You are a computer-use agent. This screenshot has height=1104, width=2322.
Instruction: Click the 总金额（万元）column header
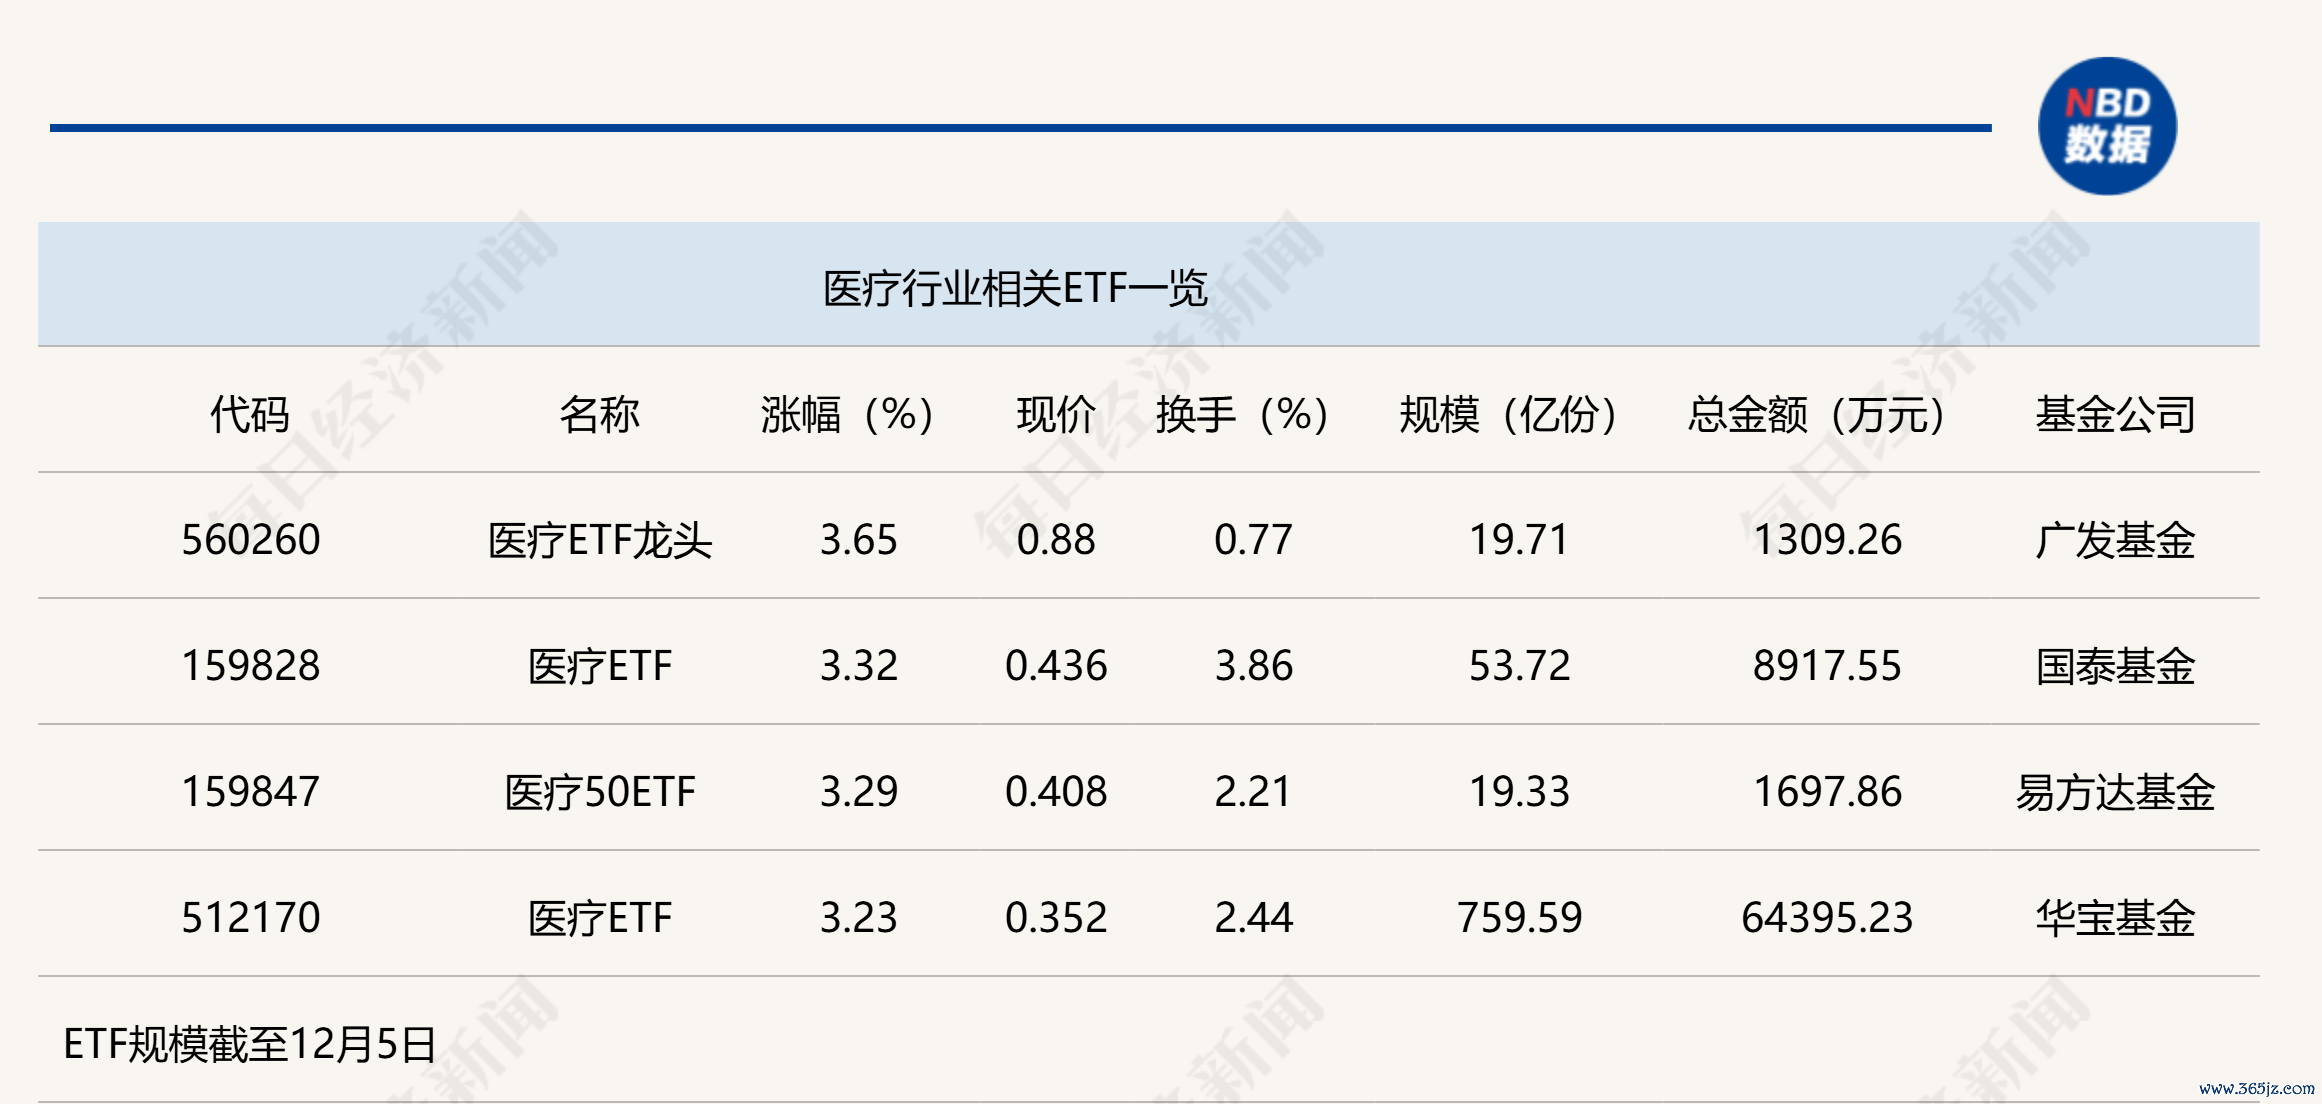coord(1817,414)
